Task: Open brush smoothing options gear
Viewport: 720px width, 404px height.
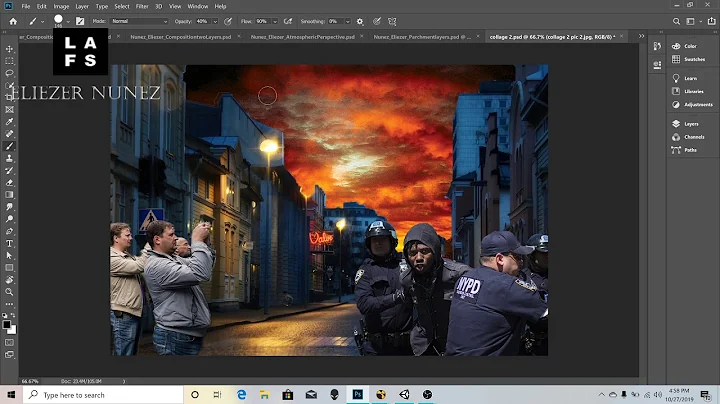Action: click(360, 21)
